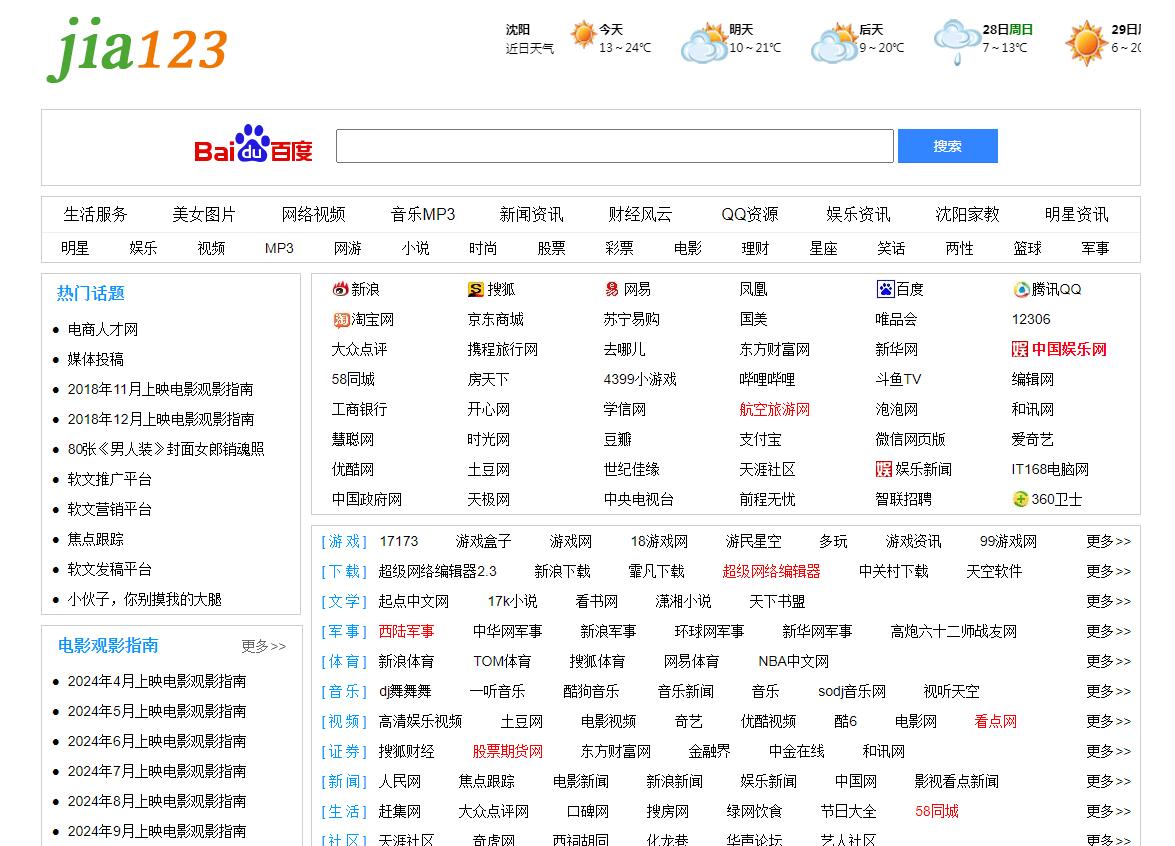
Task: Click the jia123 site logo
Action: tap(137, 49)
